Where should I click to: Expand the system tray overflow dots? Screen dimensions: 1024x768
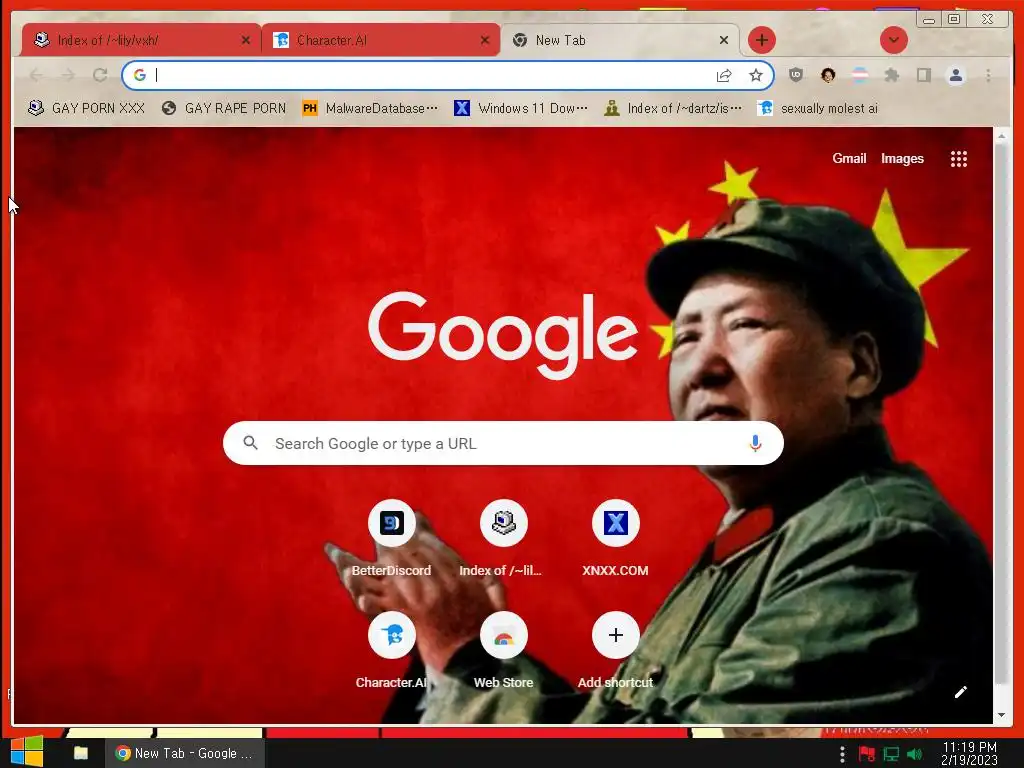tap(842, 754)
